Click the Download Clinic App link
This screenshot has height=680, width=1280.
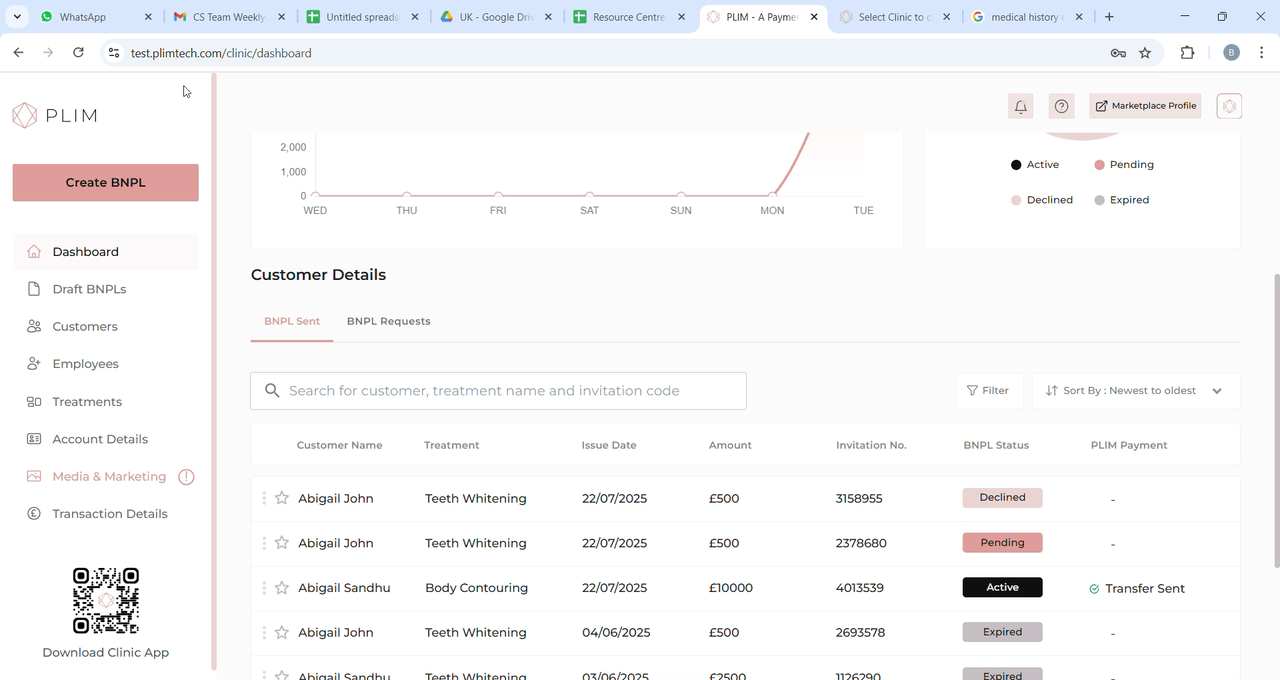106,653
